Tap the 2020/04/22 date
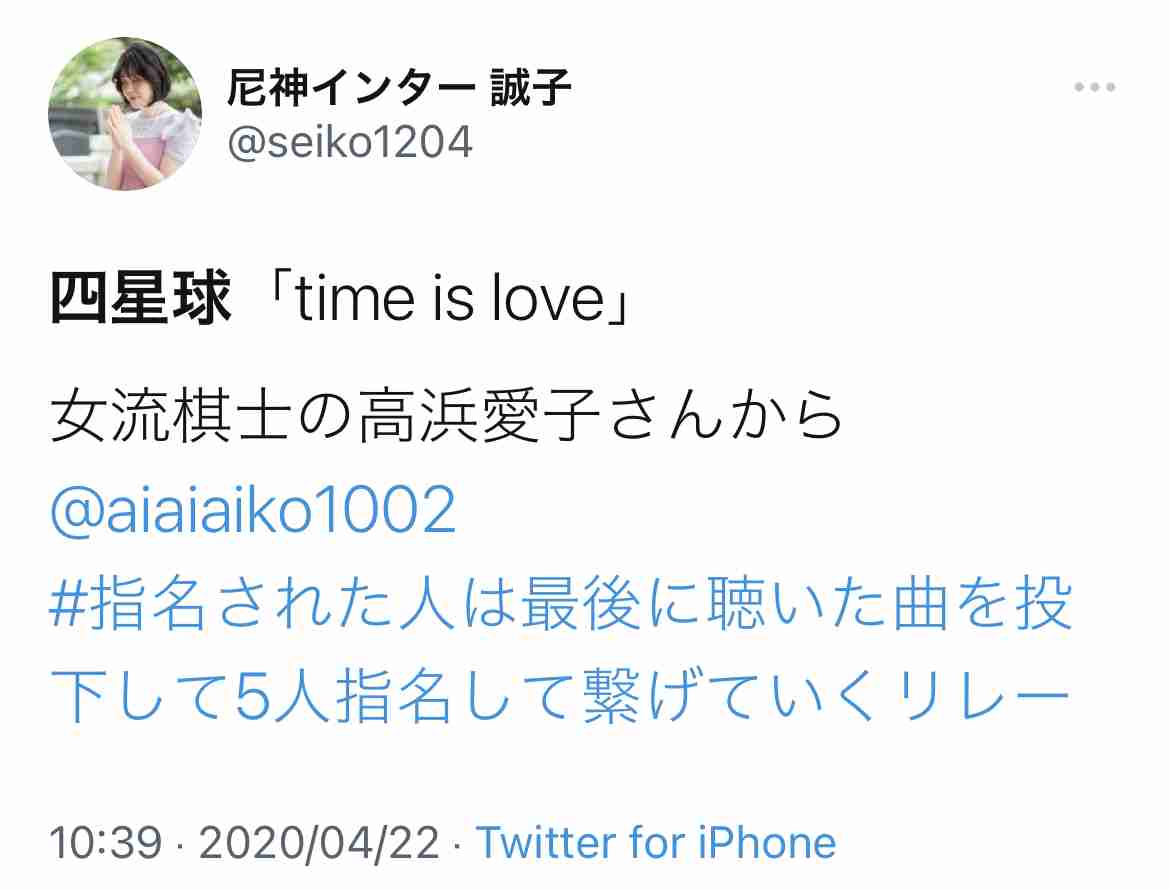The width and height of the screenshot is (1170, 890). tap(319, 843)
